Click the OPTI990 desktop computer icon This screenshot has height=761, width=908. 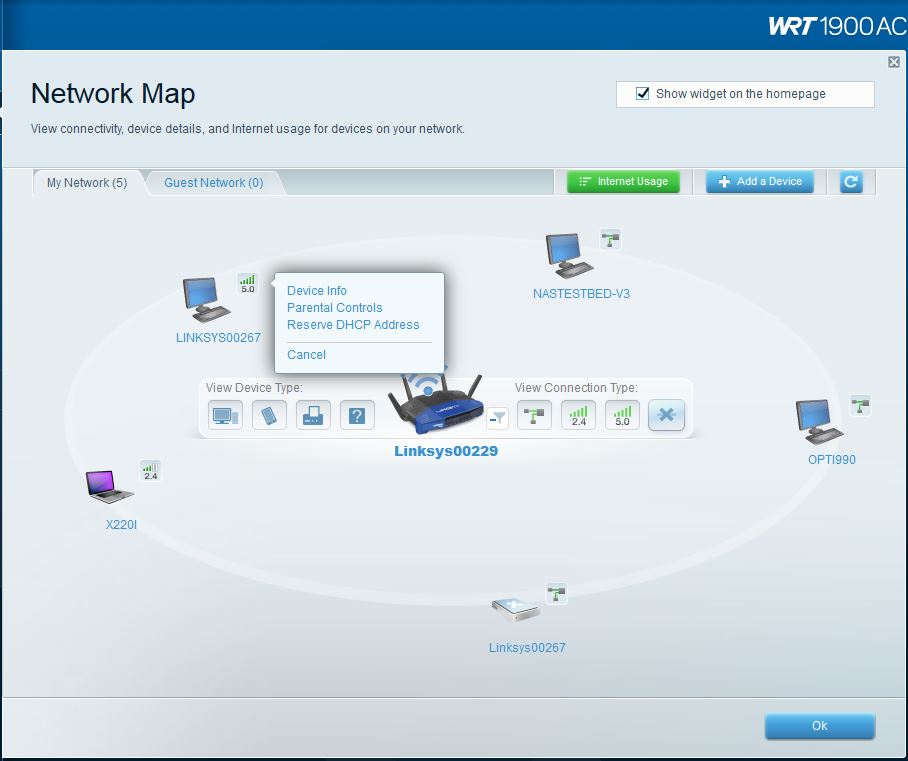pos(819,422)
